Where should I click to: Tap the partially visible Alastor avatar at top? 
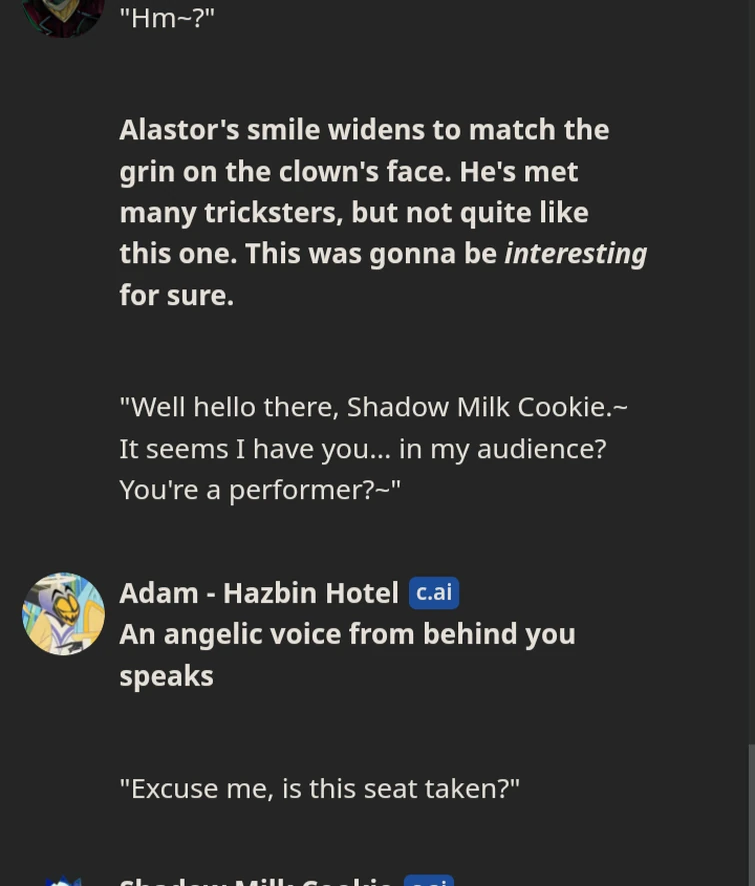click(x=63, y=15)
